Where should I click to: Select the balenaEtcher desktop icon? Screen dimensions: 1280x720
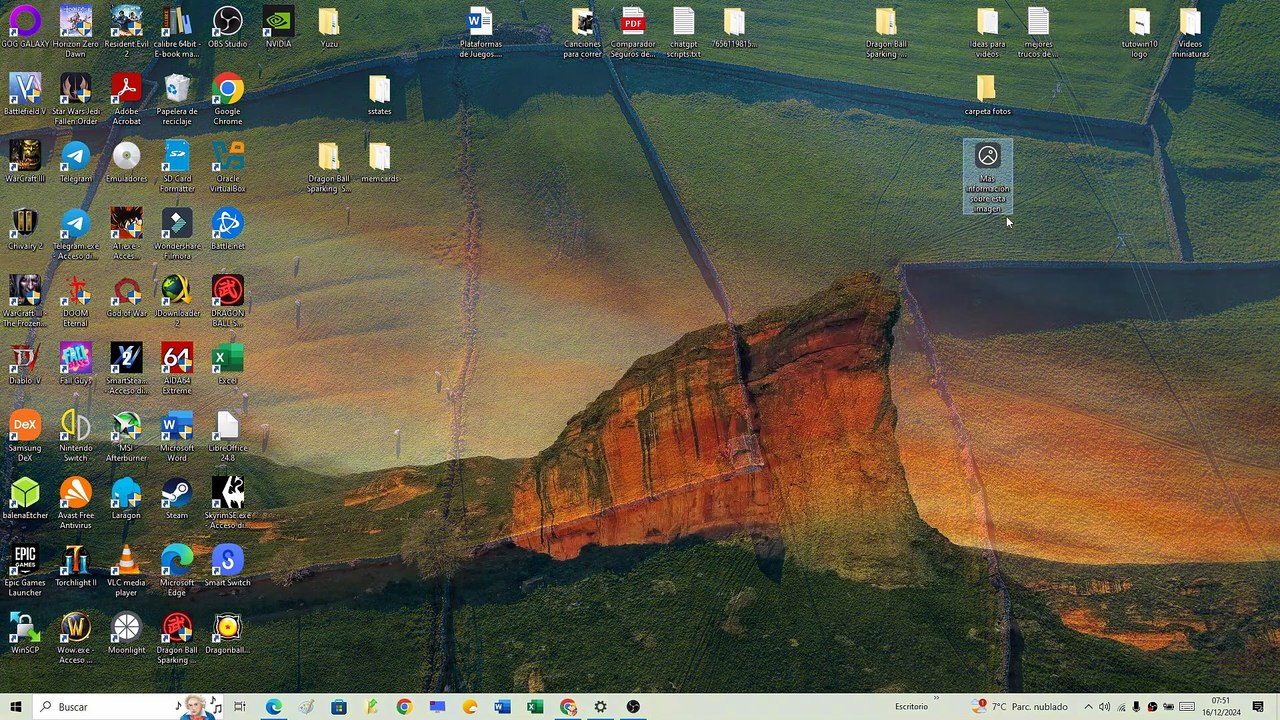[25, 498]
